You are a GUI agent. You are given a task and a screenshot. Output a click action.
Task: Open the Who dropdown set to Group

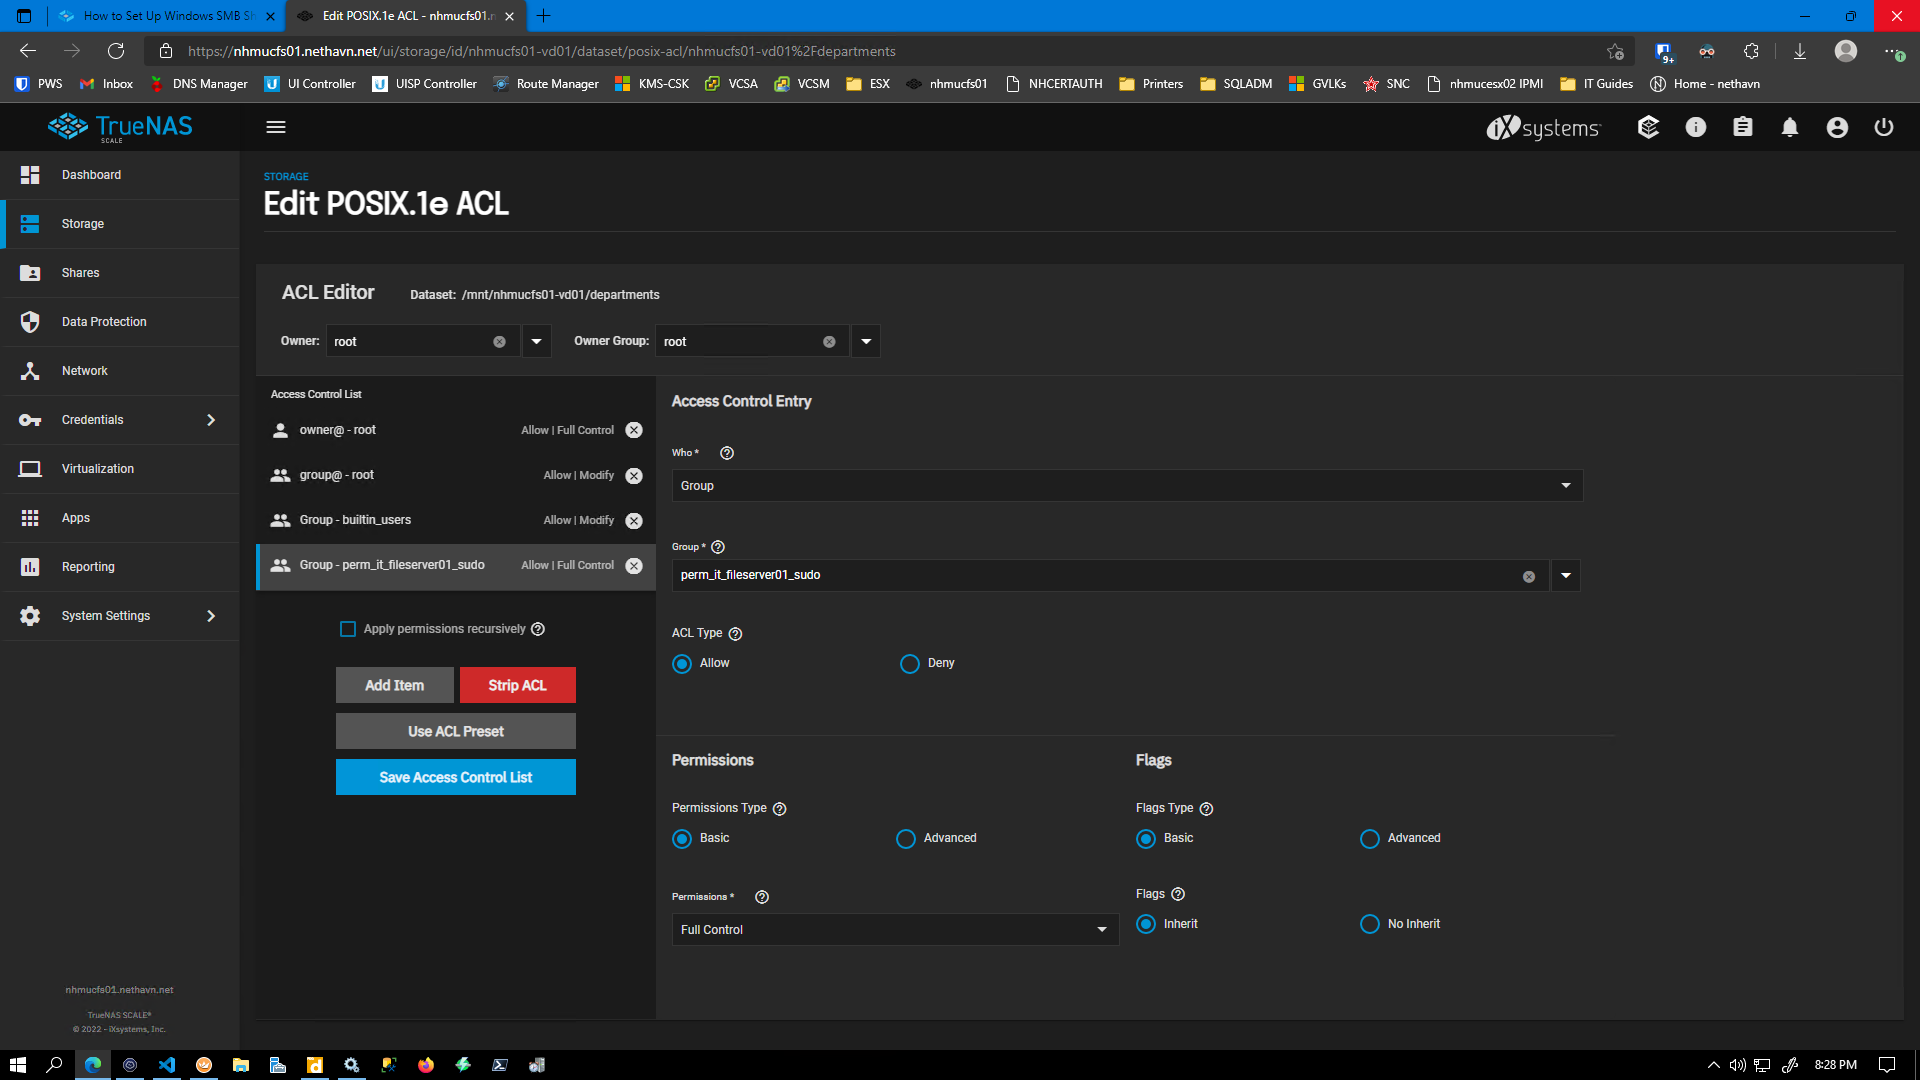pyautogui.click(x=1127, y=486)
